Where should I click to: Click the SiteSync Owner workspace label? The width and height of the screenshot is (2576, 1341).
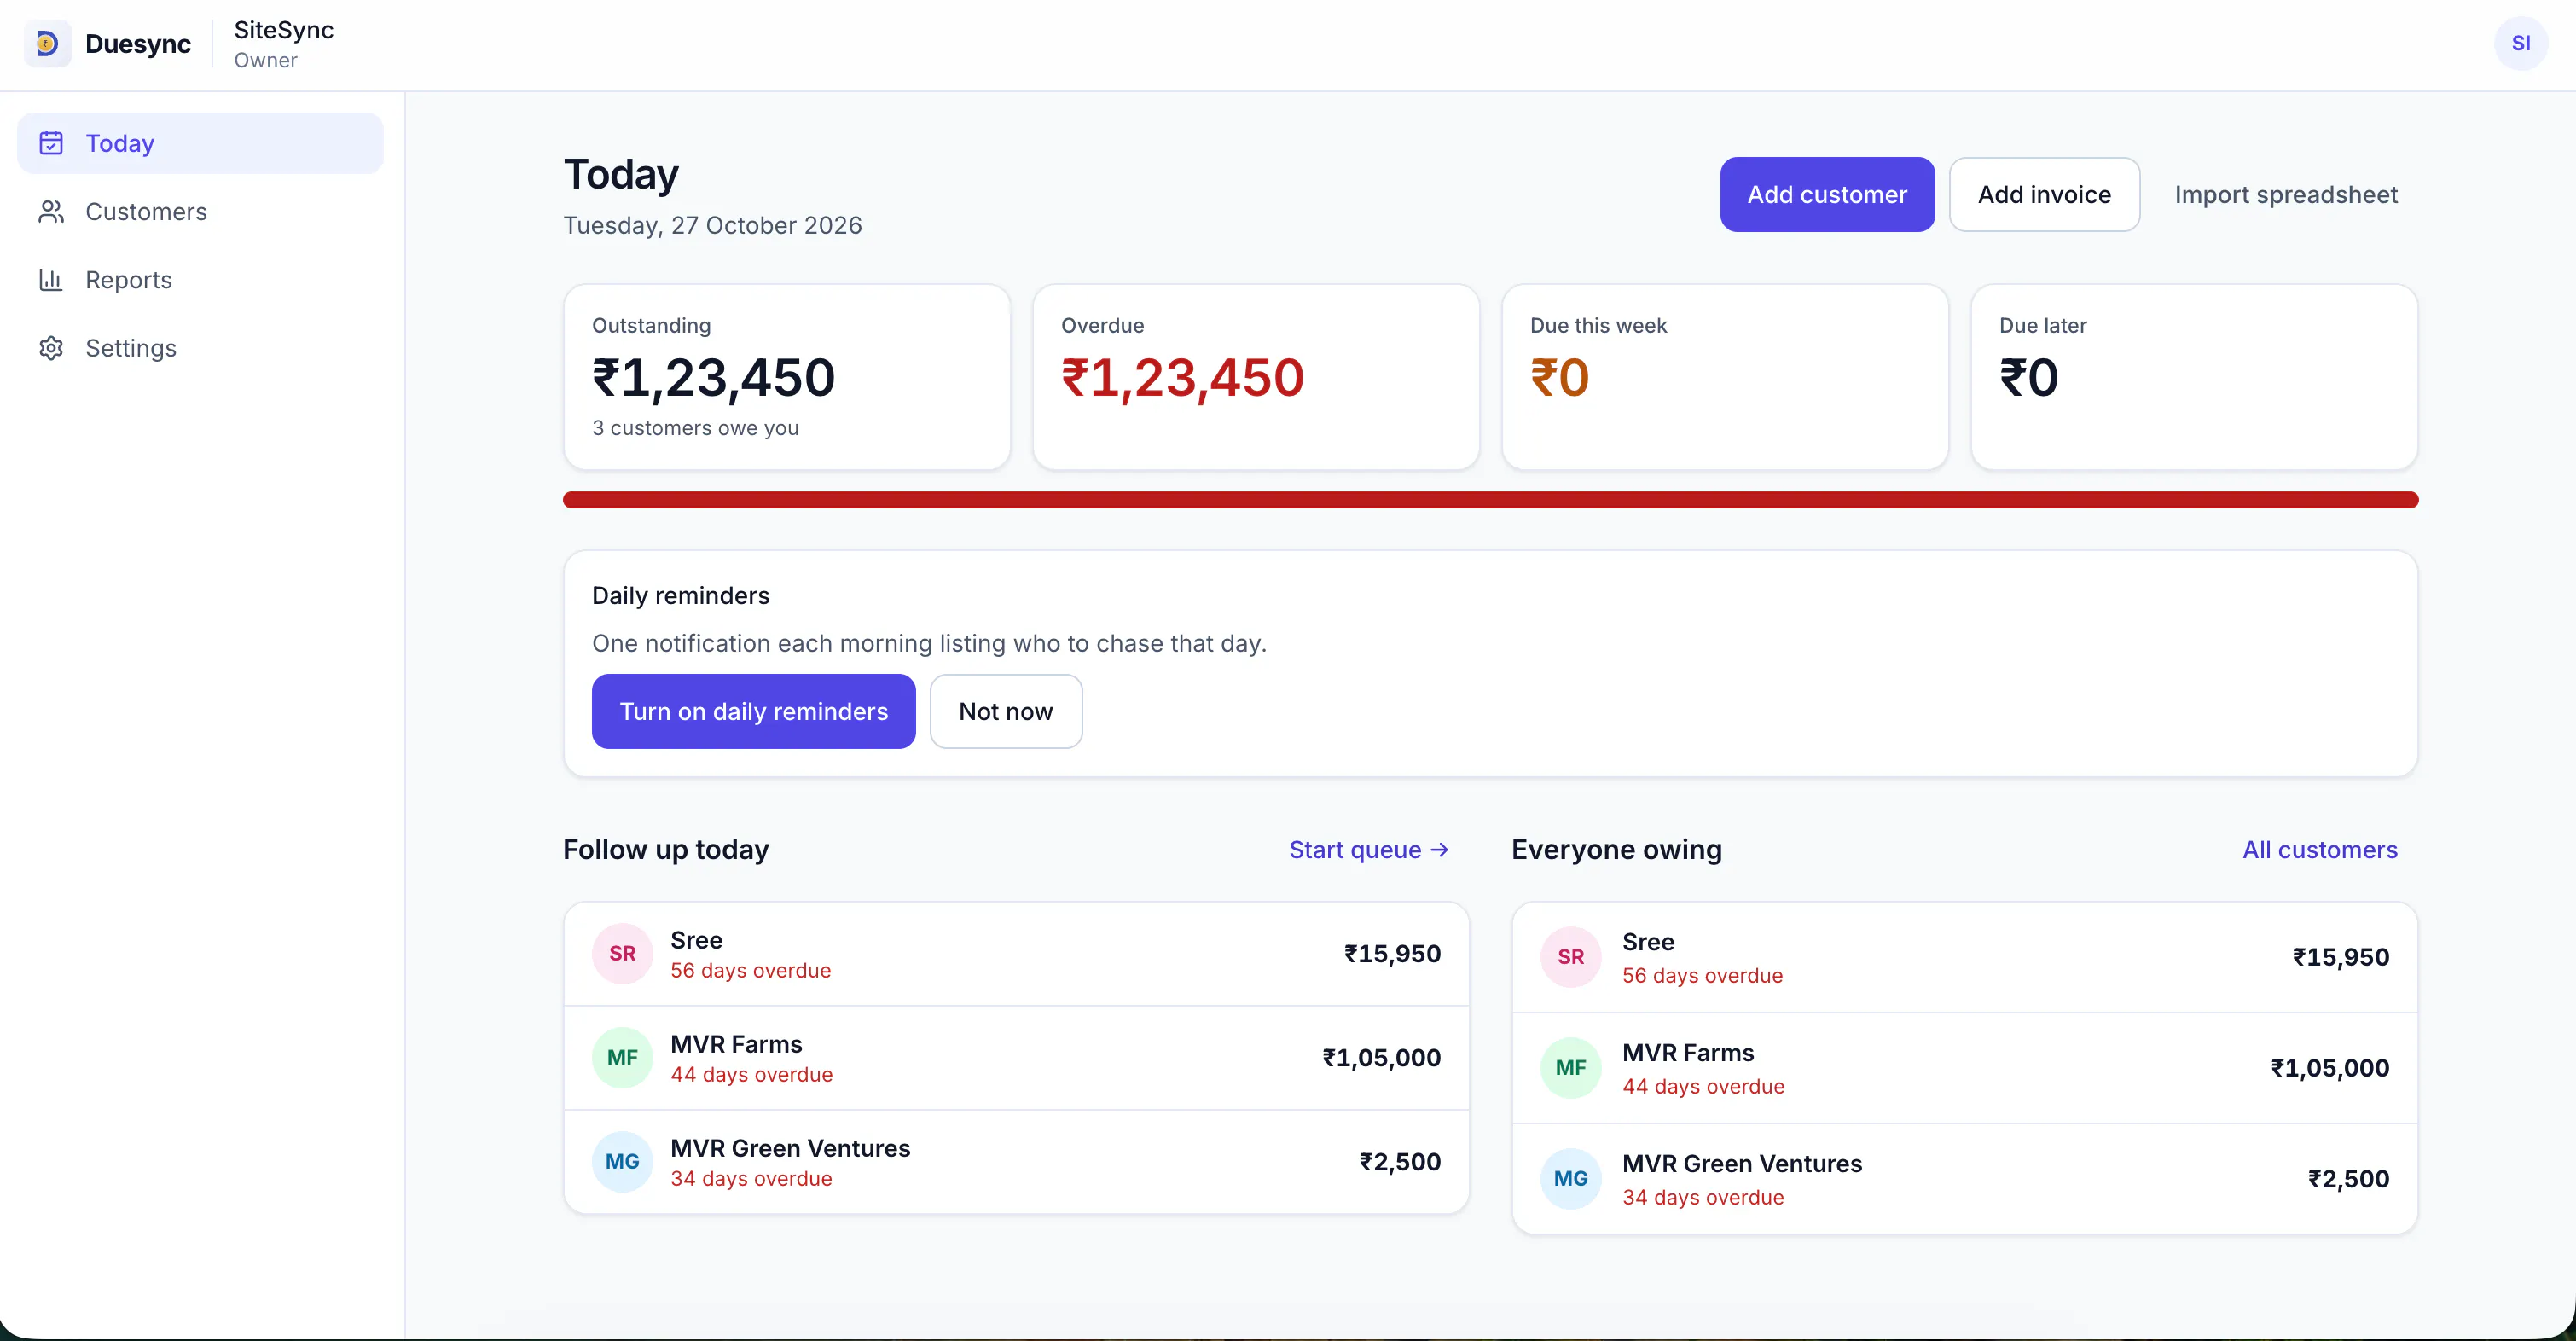(x=284, y=44)
